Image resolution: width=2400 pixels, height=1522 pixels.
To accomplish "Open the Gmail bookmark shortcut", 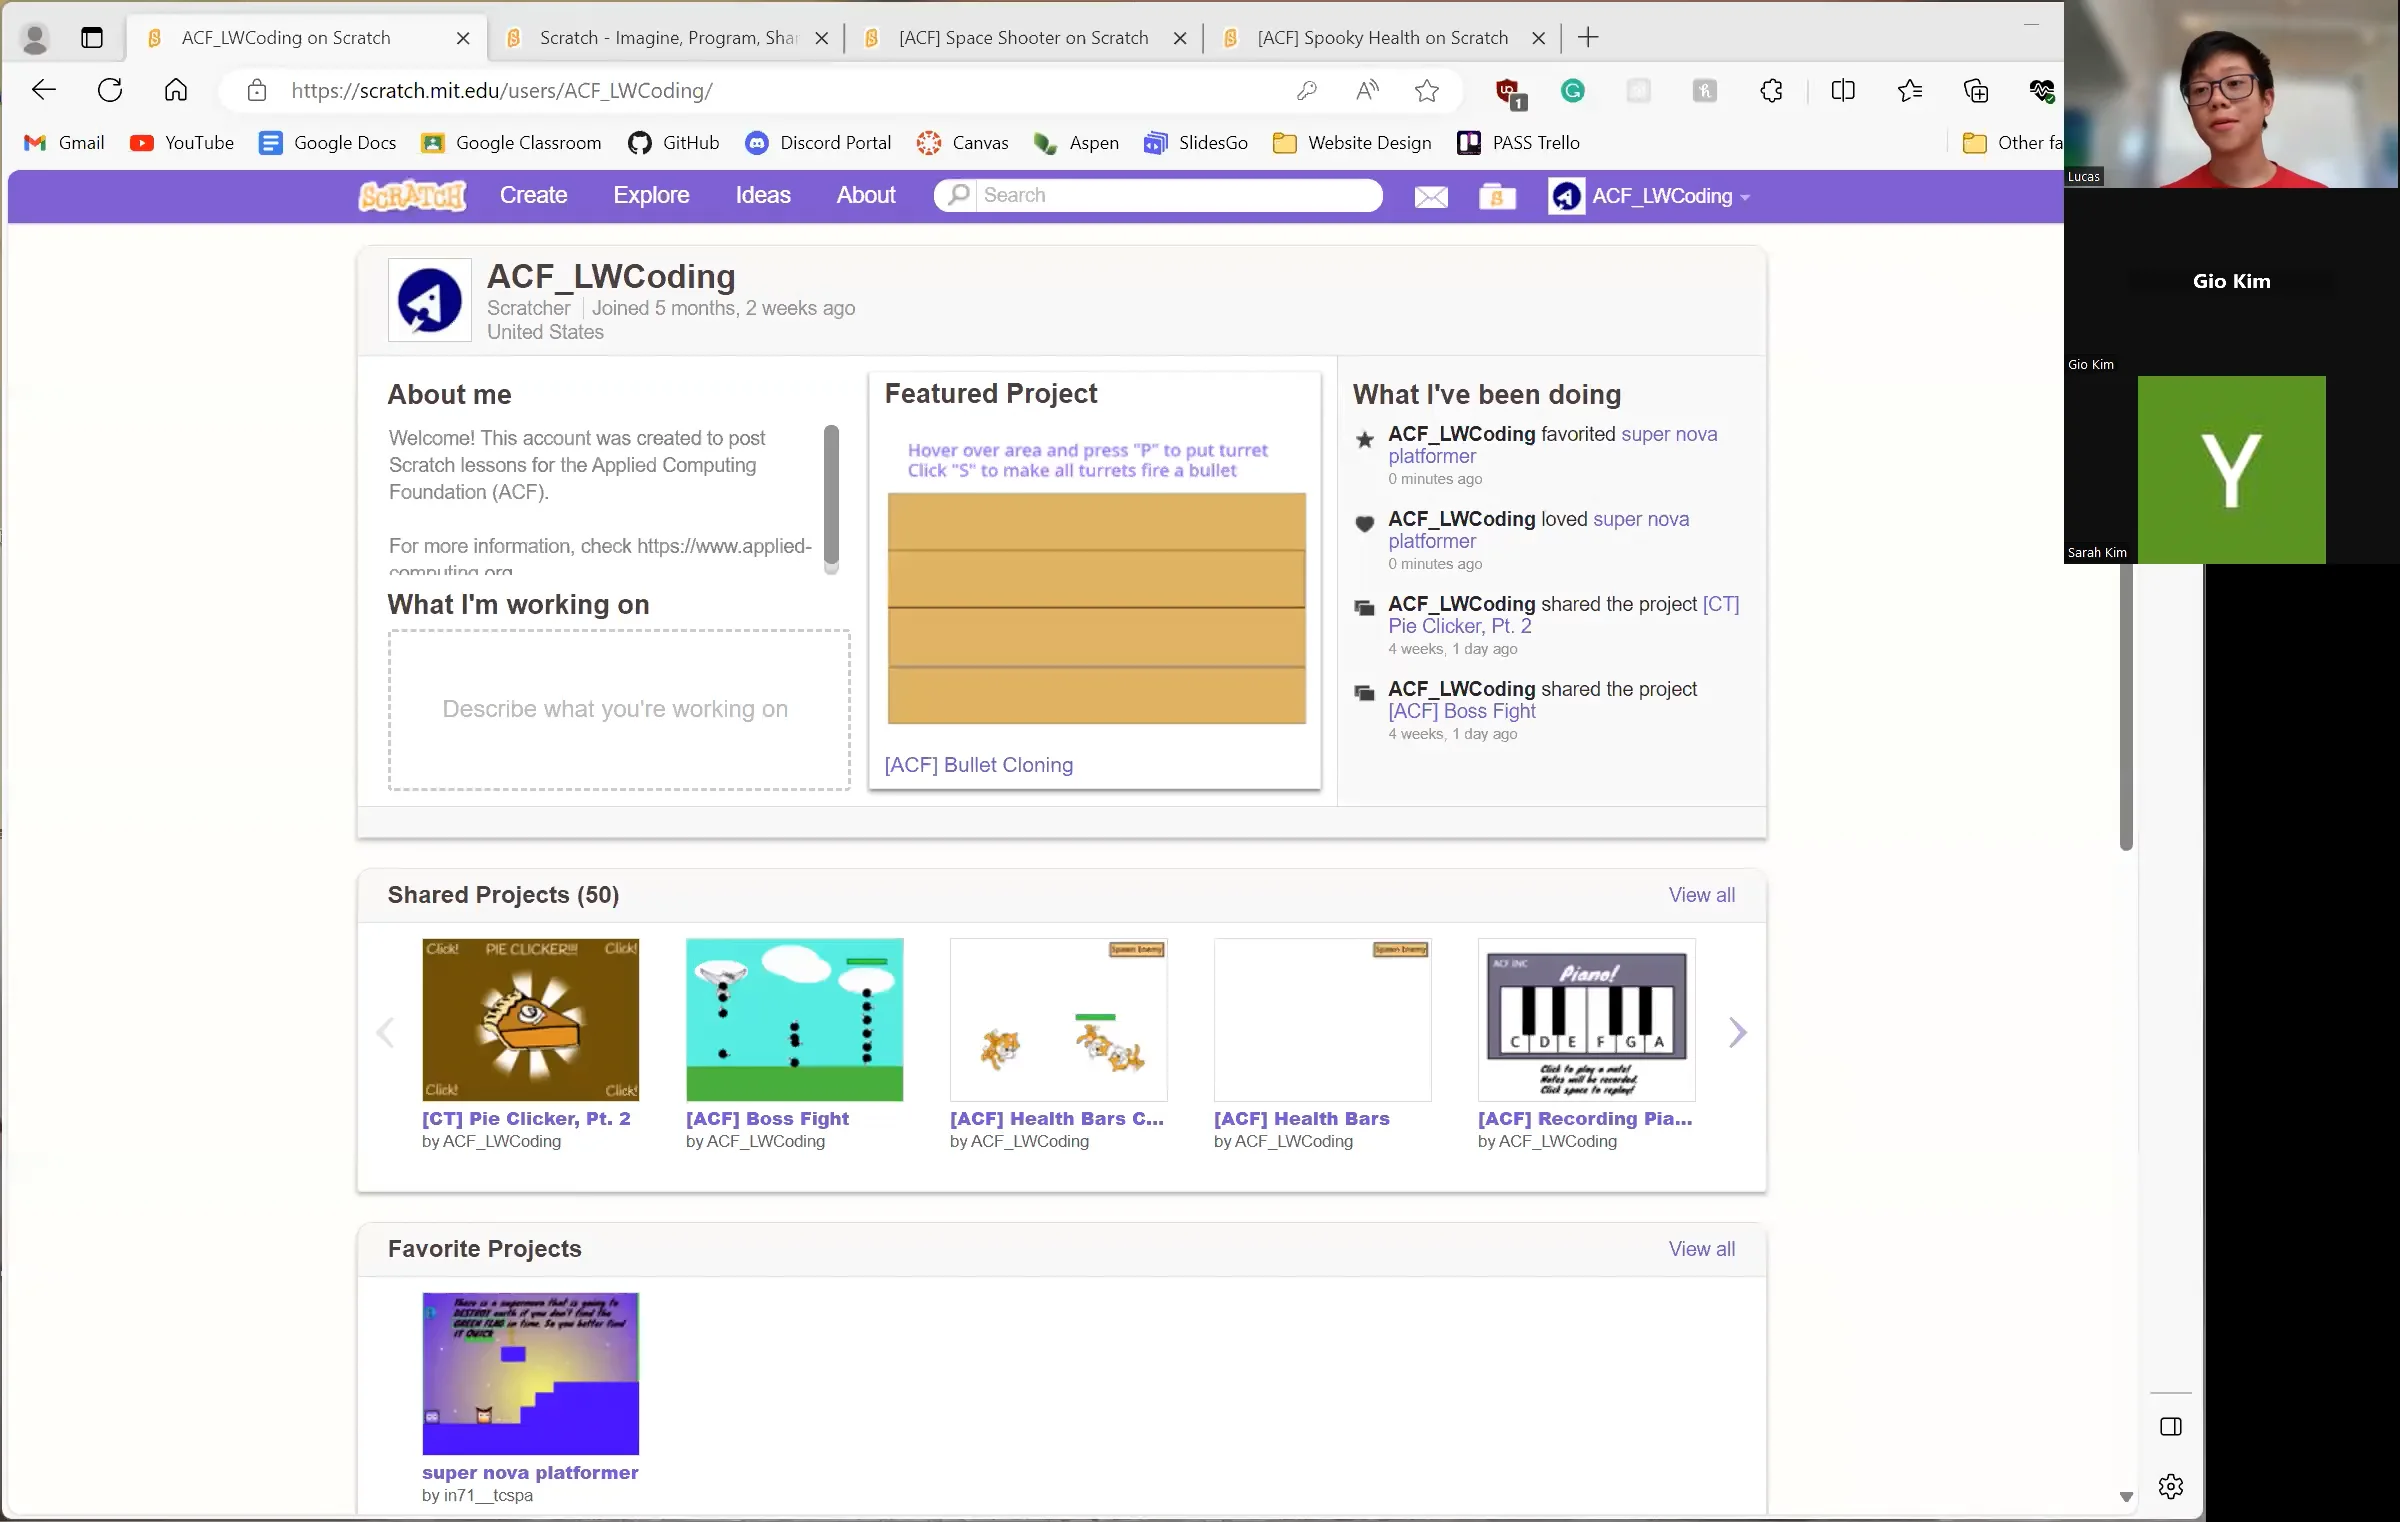I will (x=62, y=142).
